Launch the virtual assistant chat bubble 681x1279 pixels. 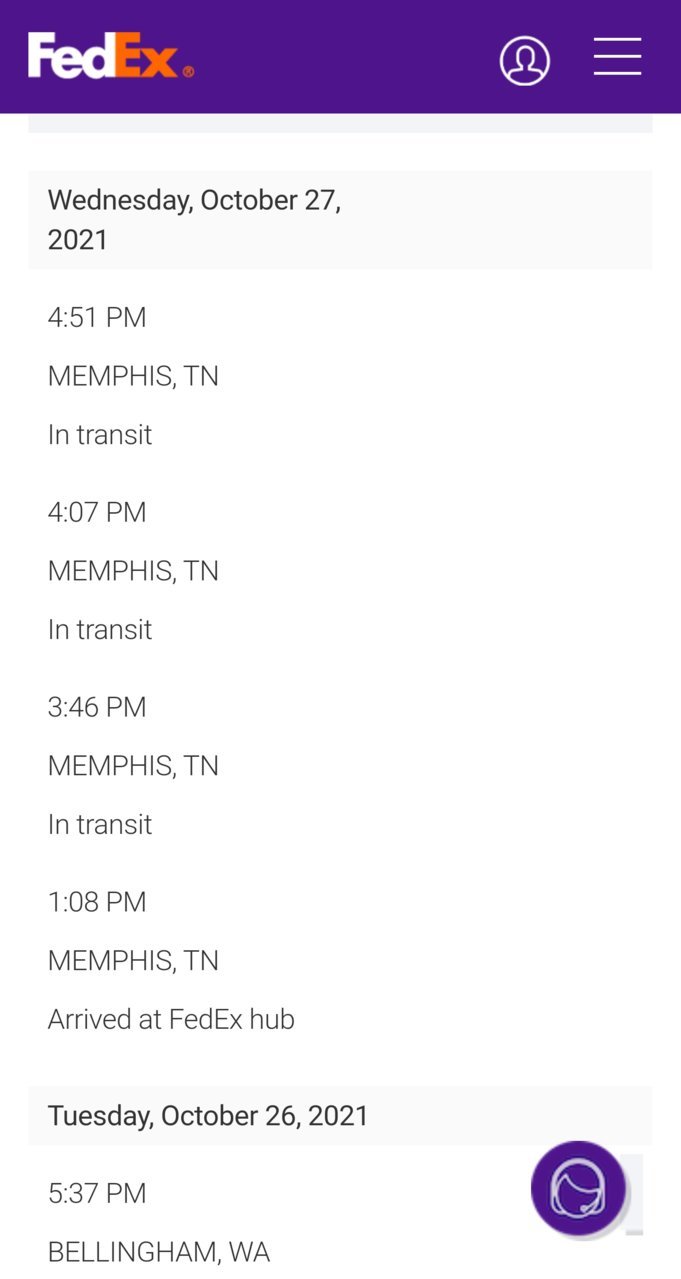(x=579, y=1188)
